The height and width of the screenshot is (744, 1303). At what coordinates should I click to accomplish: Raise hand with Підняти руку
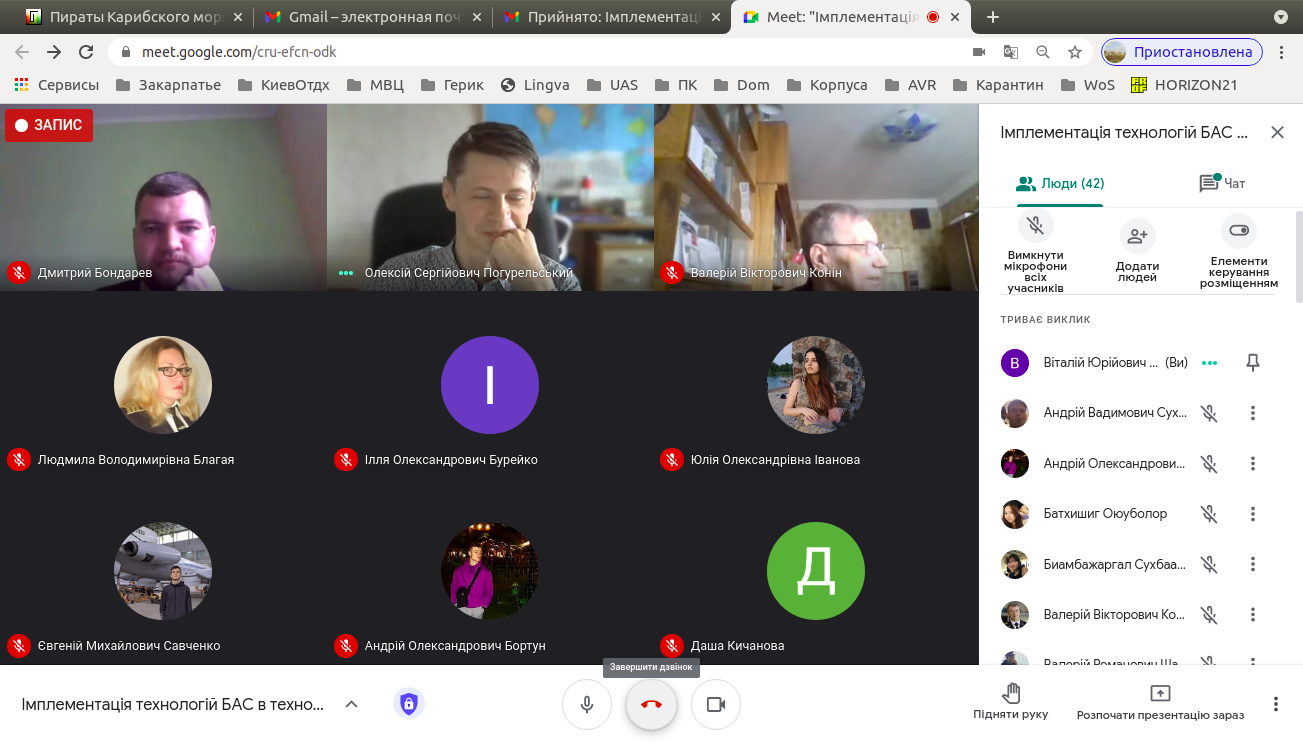(x=1010, y=702)
